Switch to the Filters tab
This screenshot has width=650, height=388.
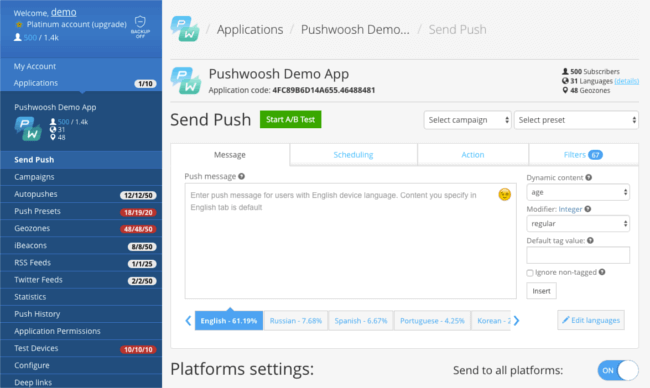point(583,155)
